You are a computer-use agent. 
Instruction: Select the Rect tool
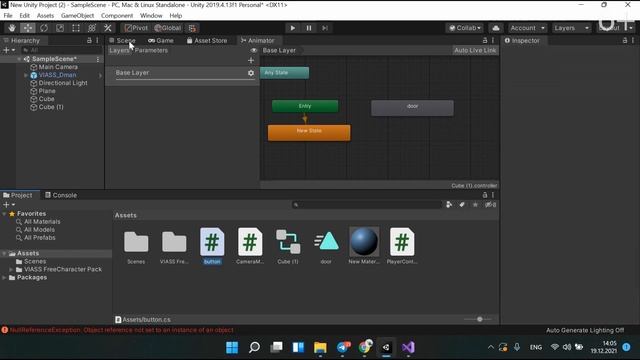point(76,28)
